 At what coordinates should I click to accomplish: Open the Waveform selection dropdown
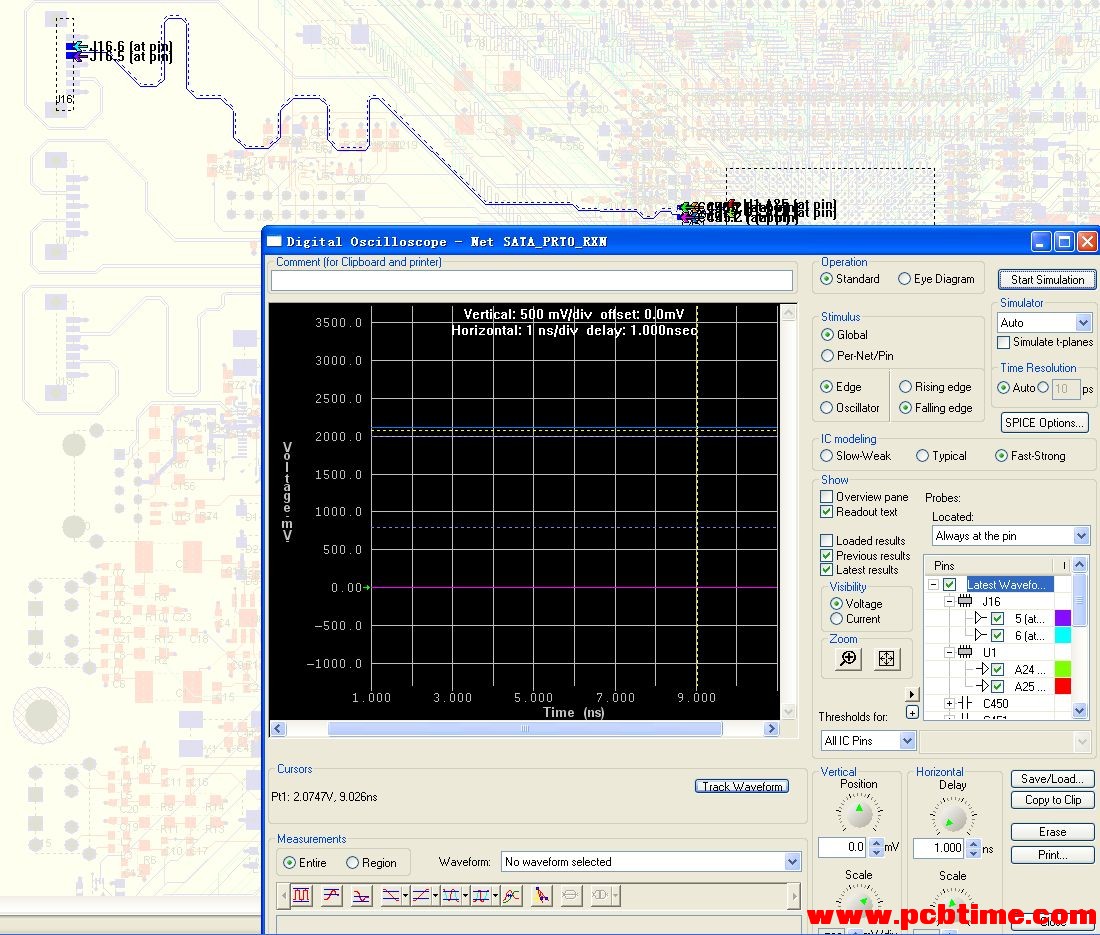pos(792,862)
